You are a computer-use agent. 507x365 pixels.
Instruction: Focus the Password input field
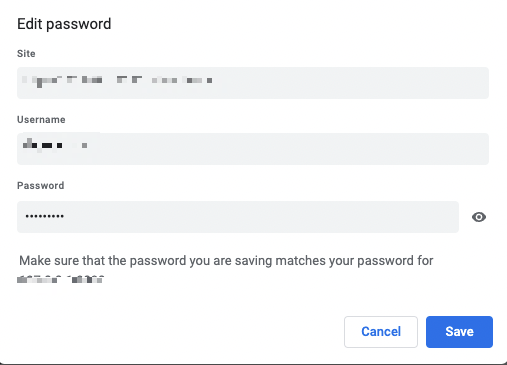[x=238, y=217]
